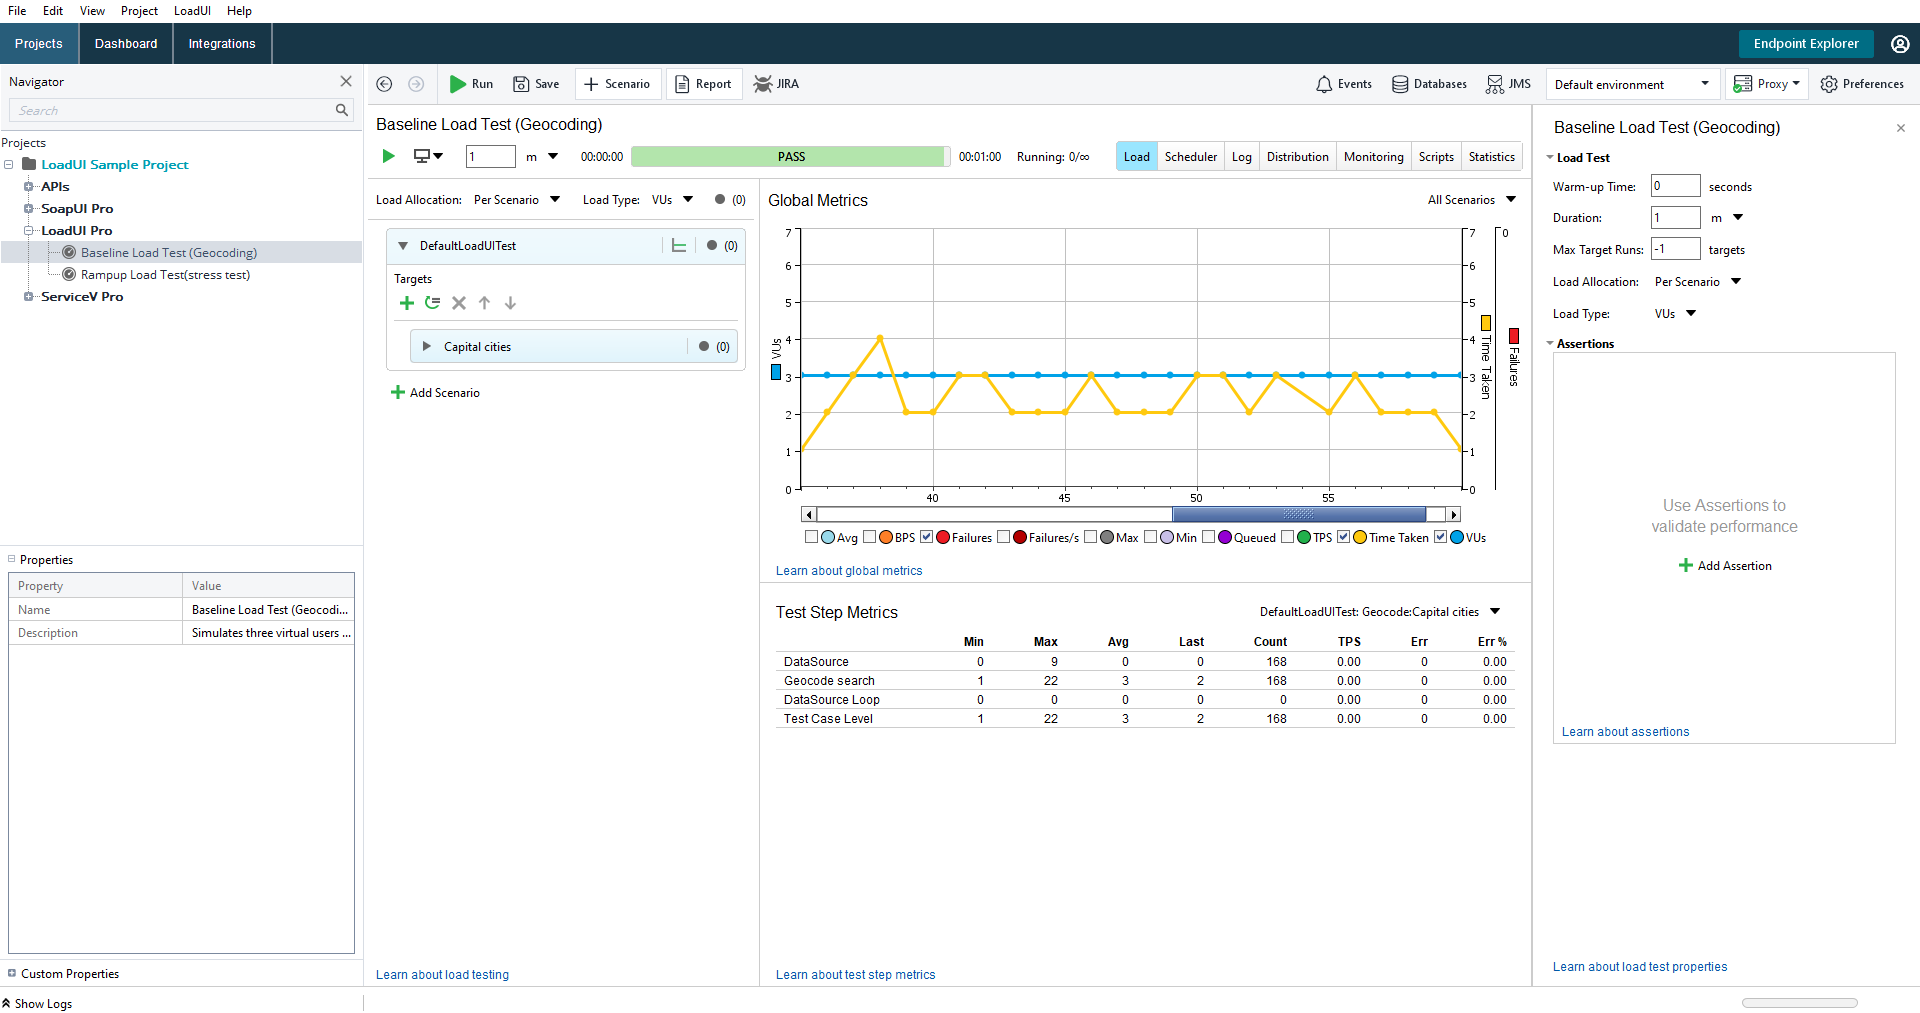
Task: Toggle the Failures/s metric checkbox
Action: tap(1003, 537)
